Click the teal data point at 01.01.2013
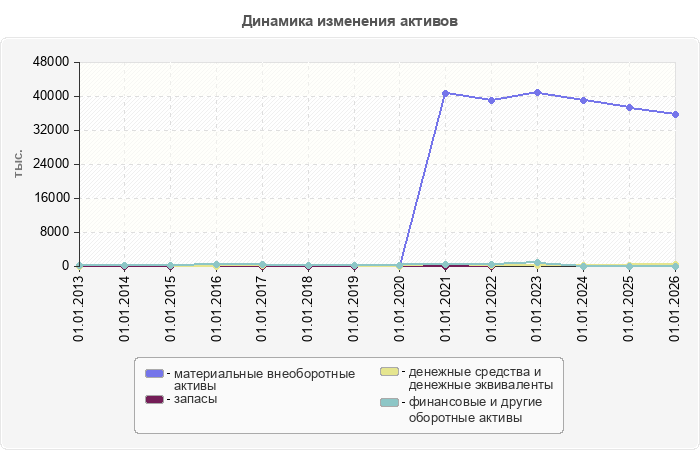 click(x=79, y=266)
